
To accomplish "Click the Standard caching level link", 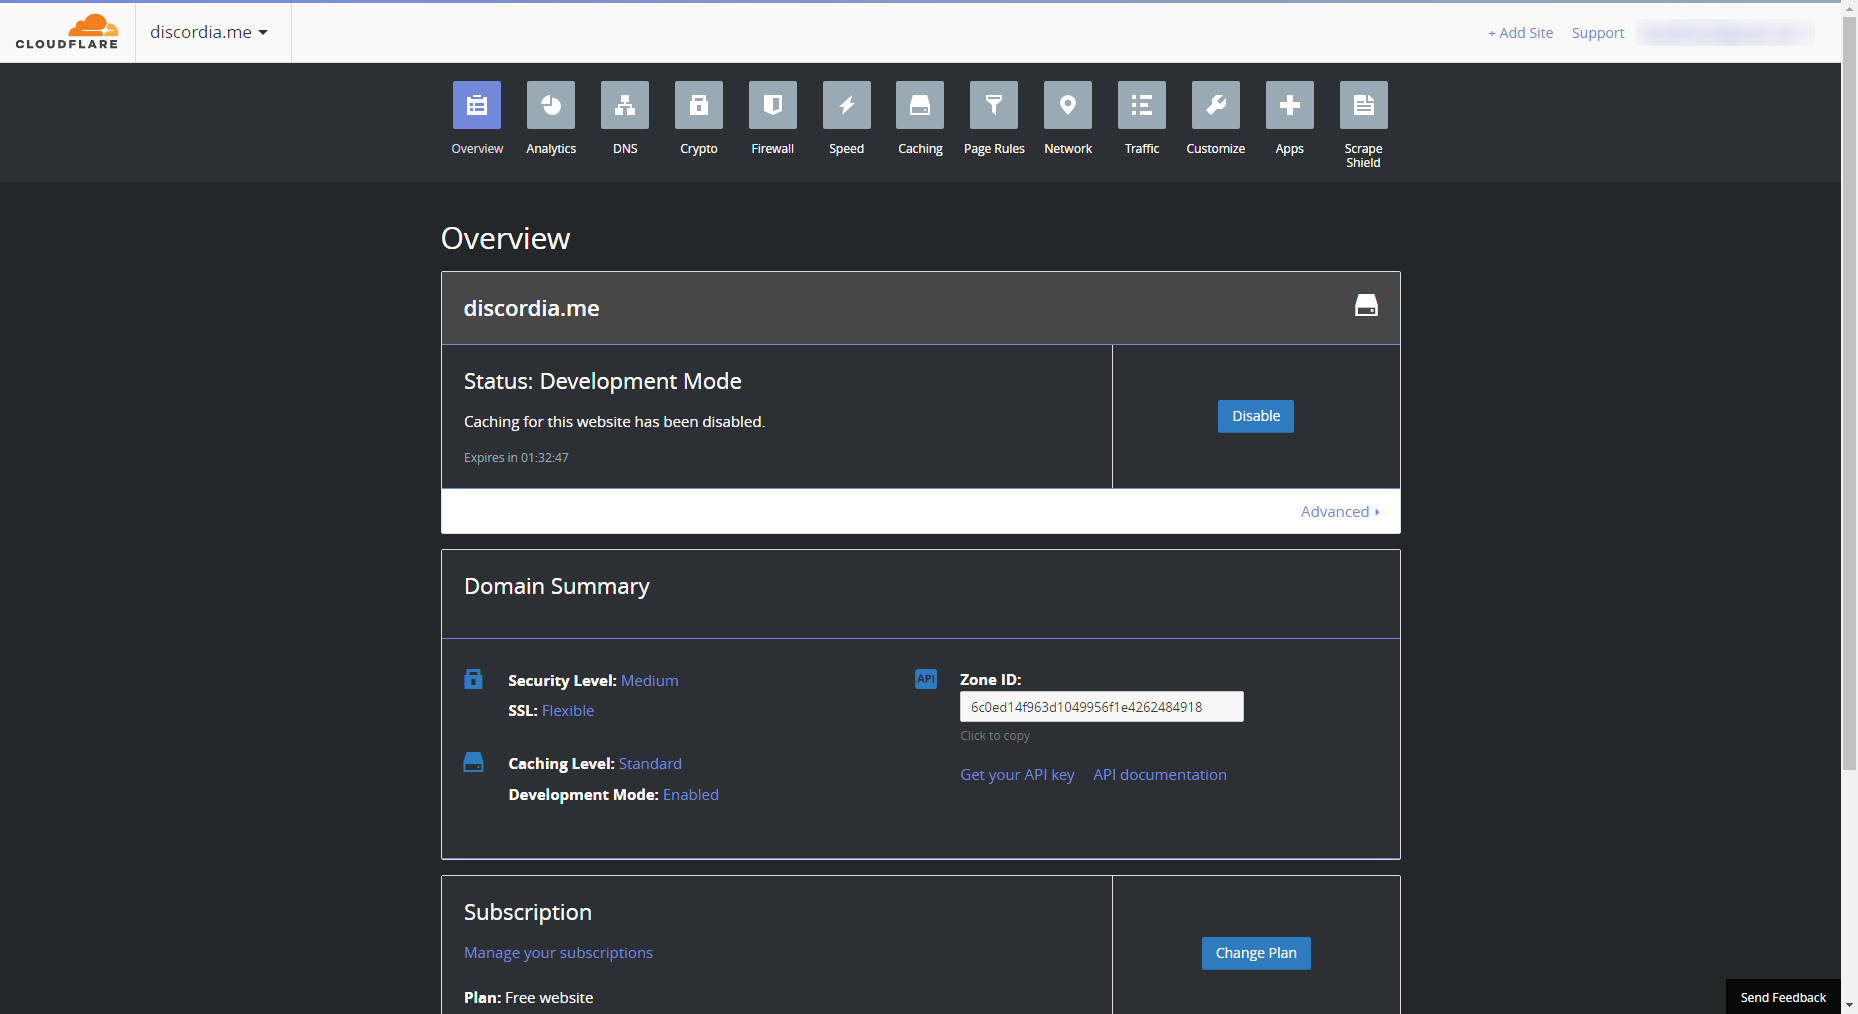I will tap(650, 764).
